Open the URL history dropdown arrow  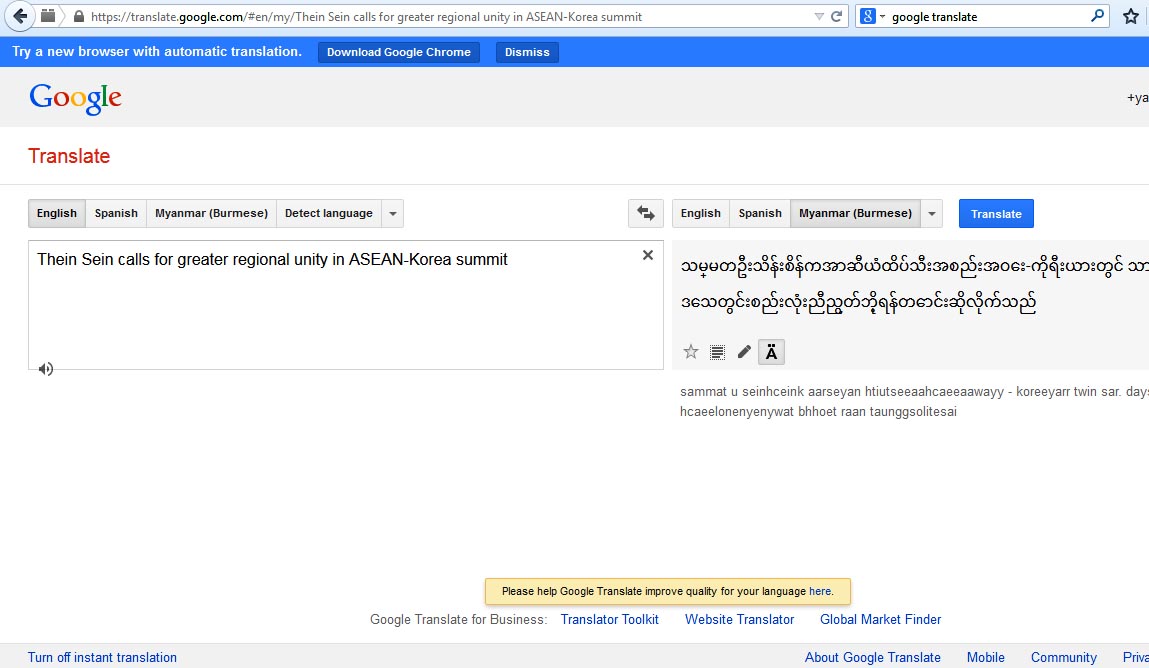pos(819,16)
